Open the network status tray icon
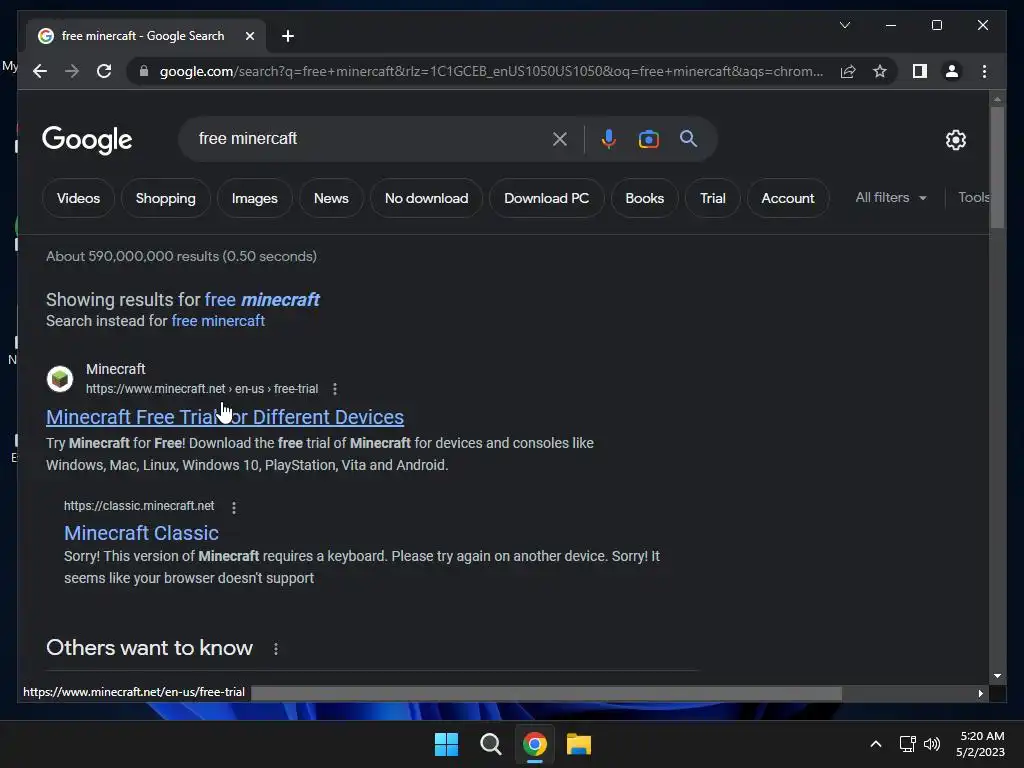 [907, 744]
